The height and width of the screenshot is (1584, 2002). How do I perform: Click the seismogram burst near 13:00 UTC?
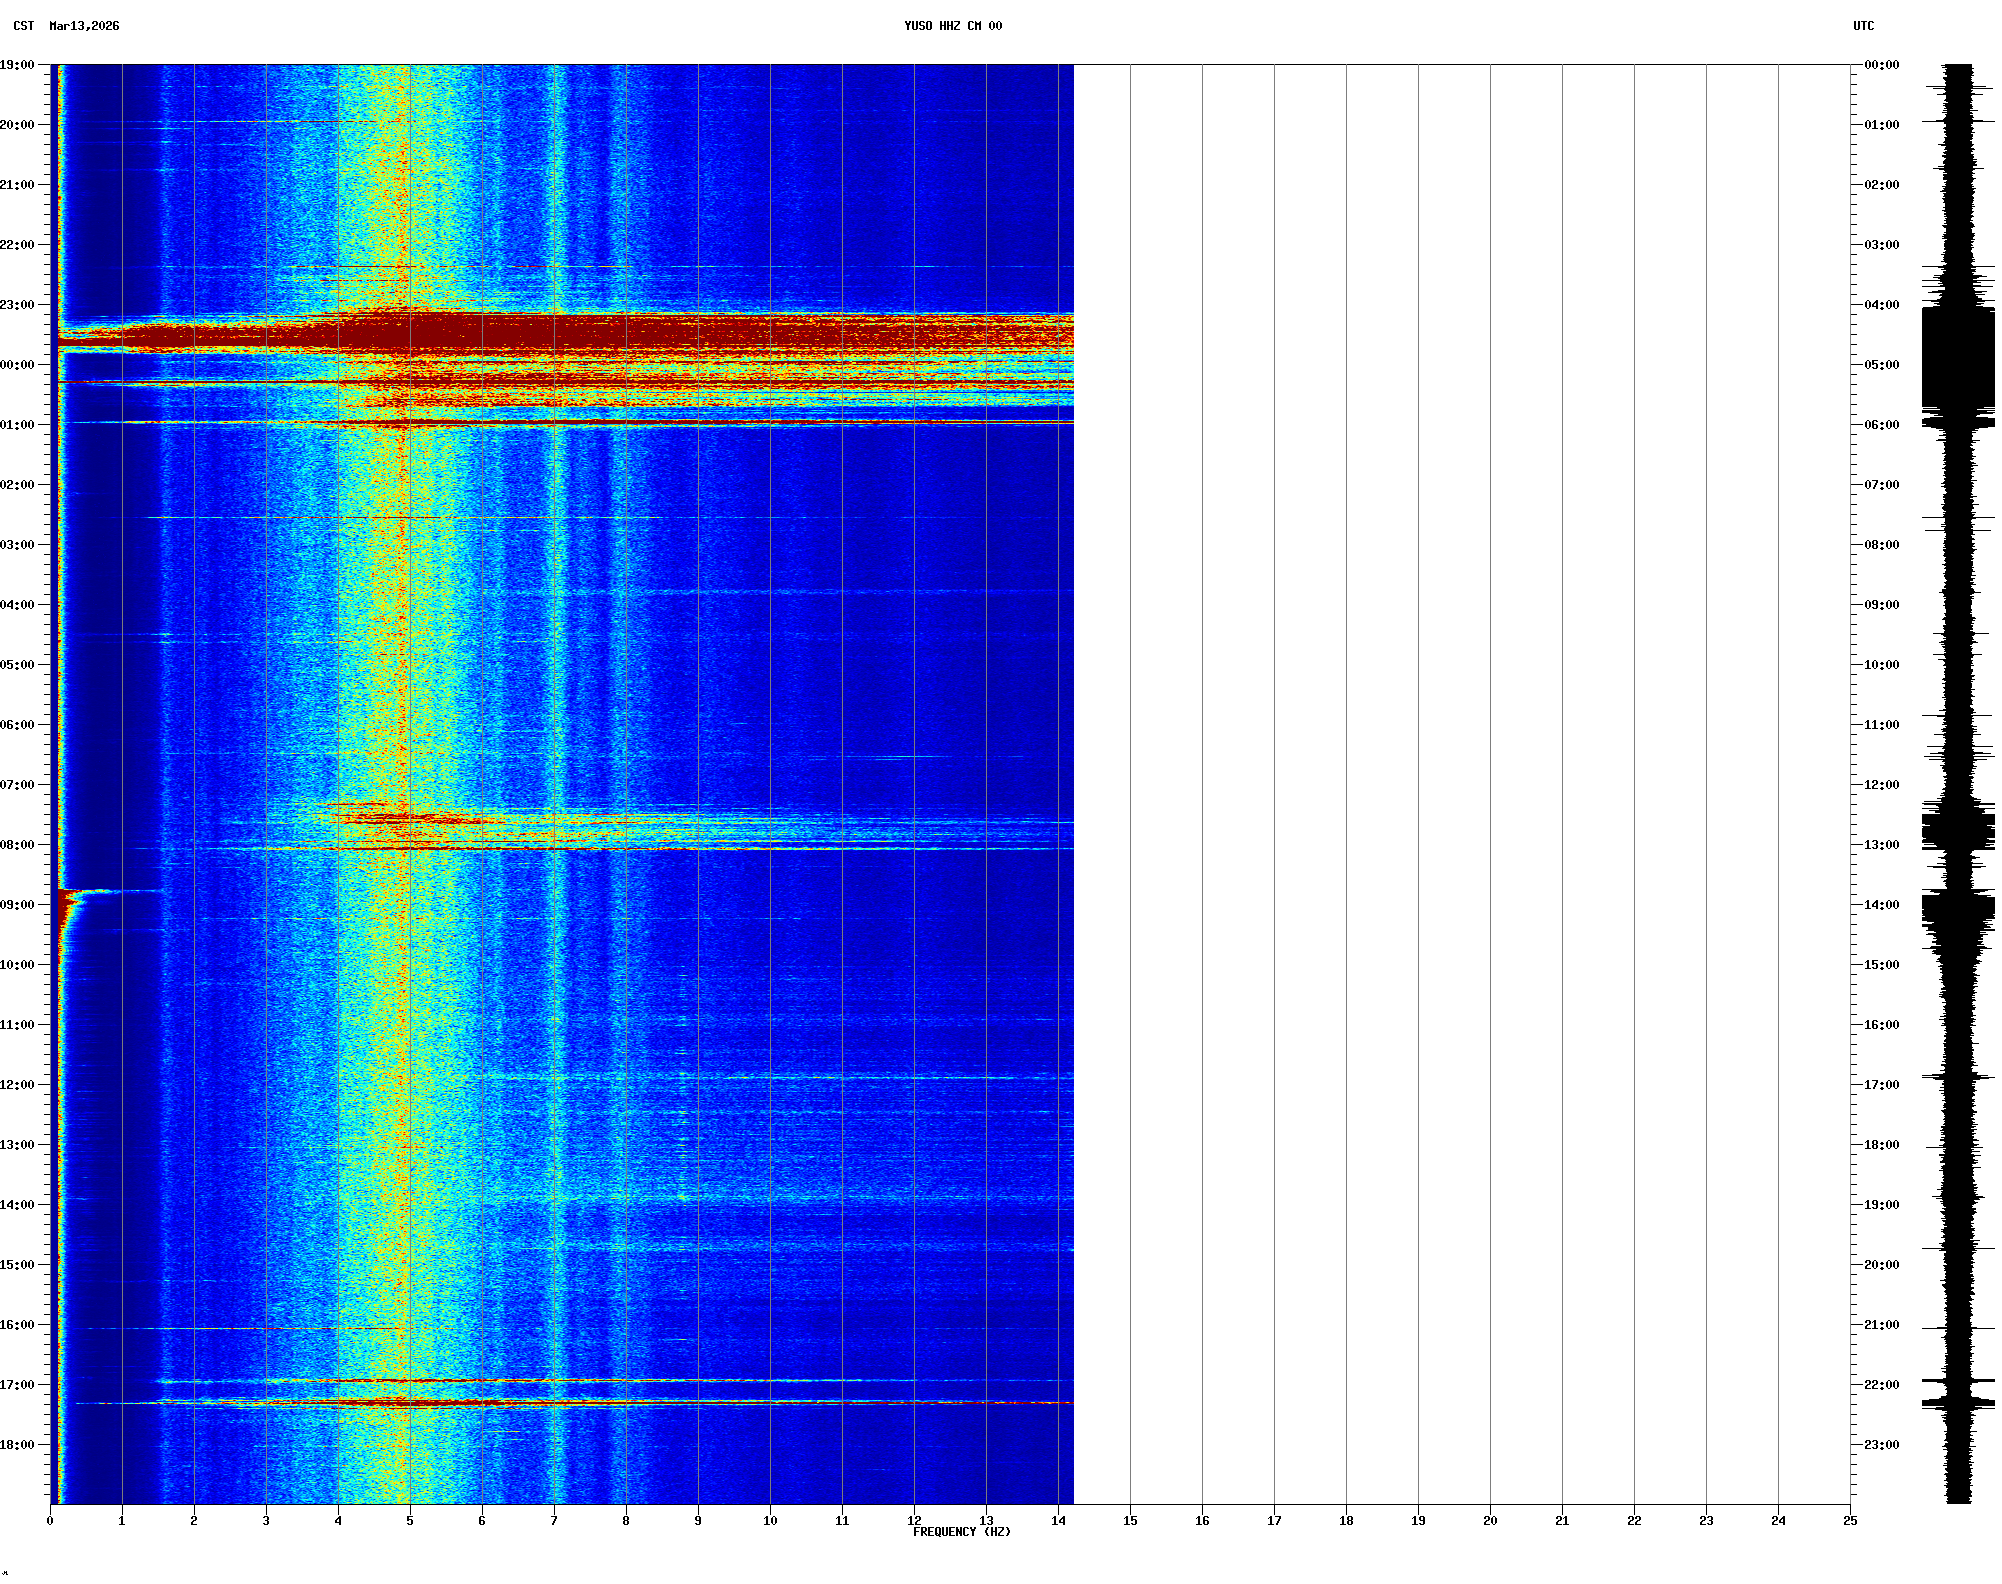(1958, 830)
